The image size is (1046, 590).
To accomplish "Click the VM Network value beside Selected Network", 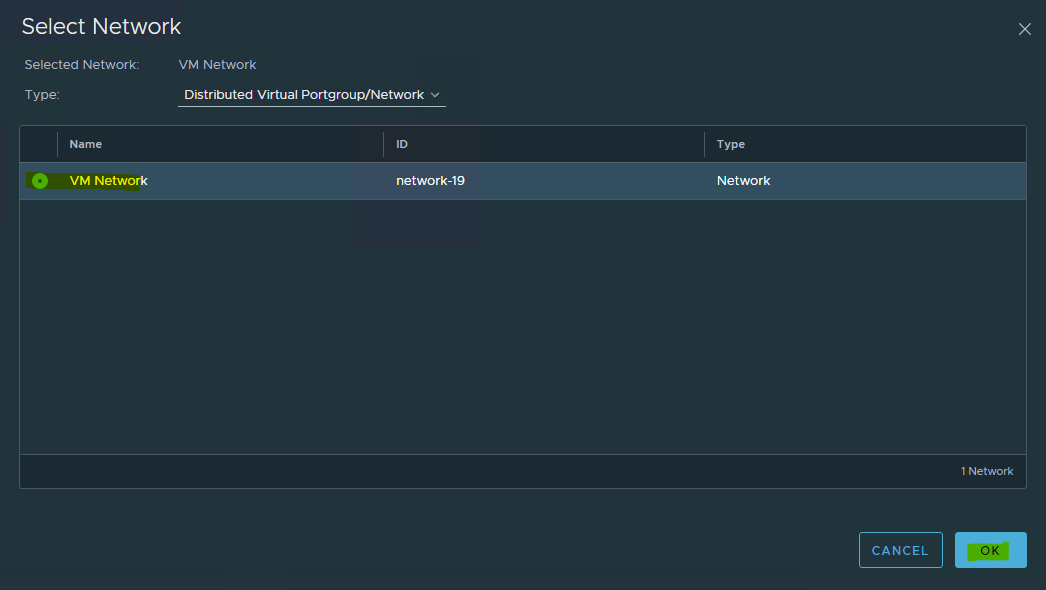I will tap(217, 65).
